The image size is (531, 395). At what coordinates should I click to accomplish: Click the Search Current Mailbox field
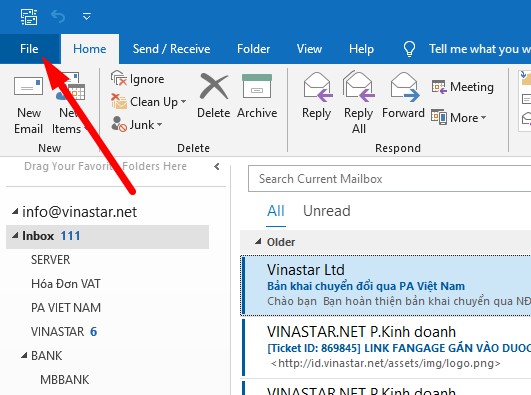pyautogui.click(x=389, y=179)
